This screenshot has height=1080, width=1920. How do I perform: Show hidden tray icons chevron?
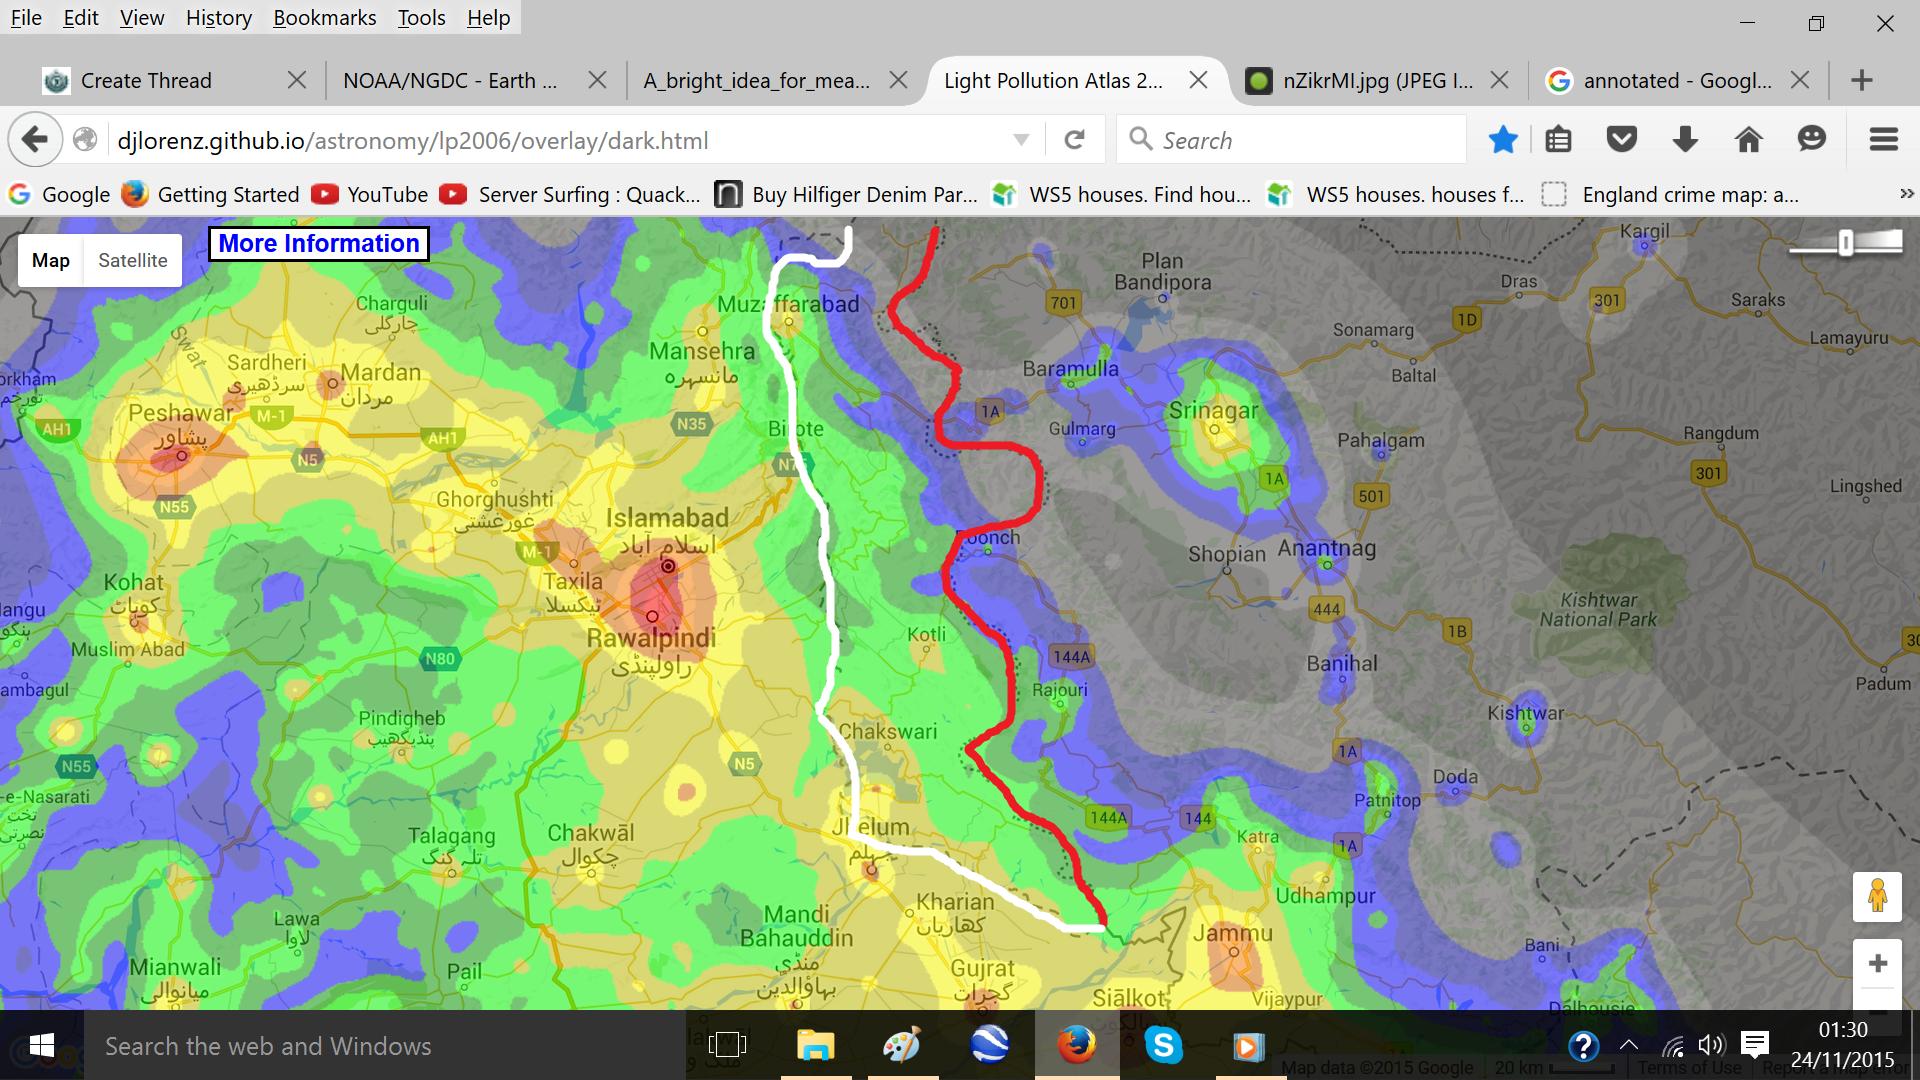[1628, 1046]
